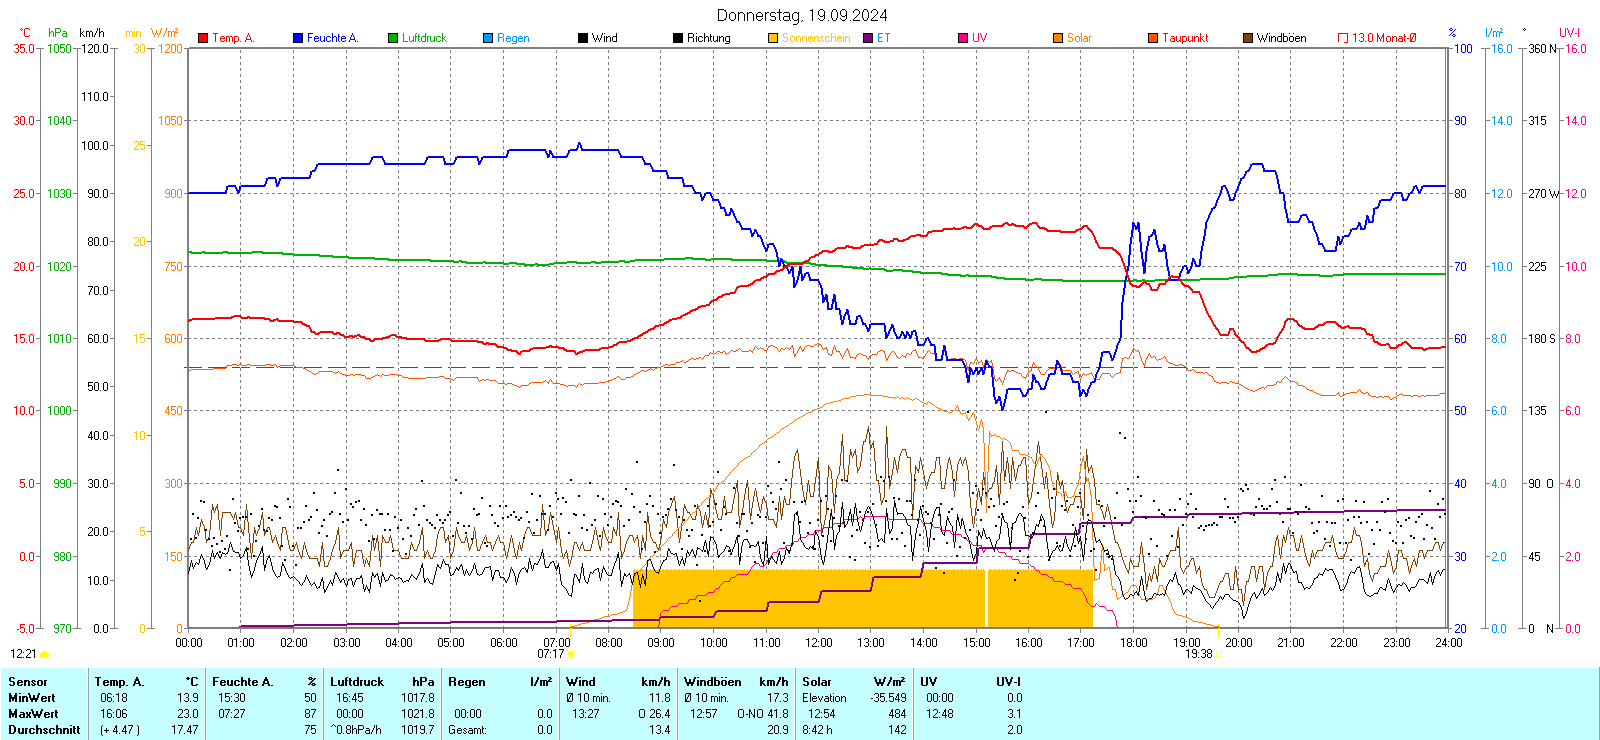Click the light-blue Regen legend square
The width and height of the screenshot is (1600, 740).
pyautogui.click(x=488, y=38)
